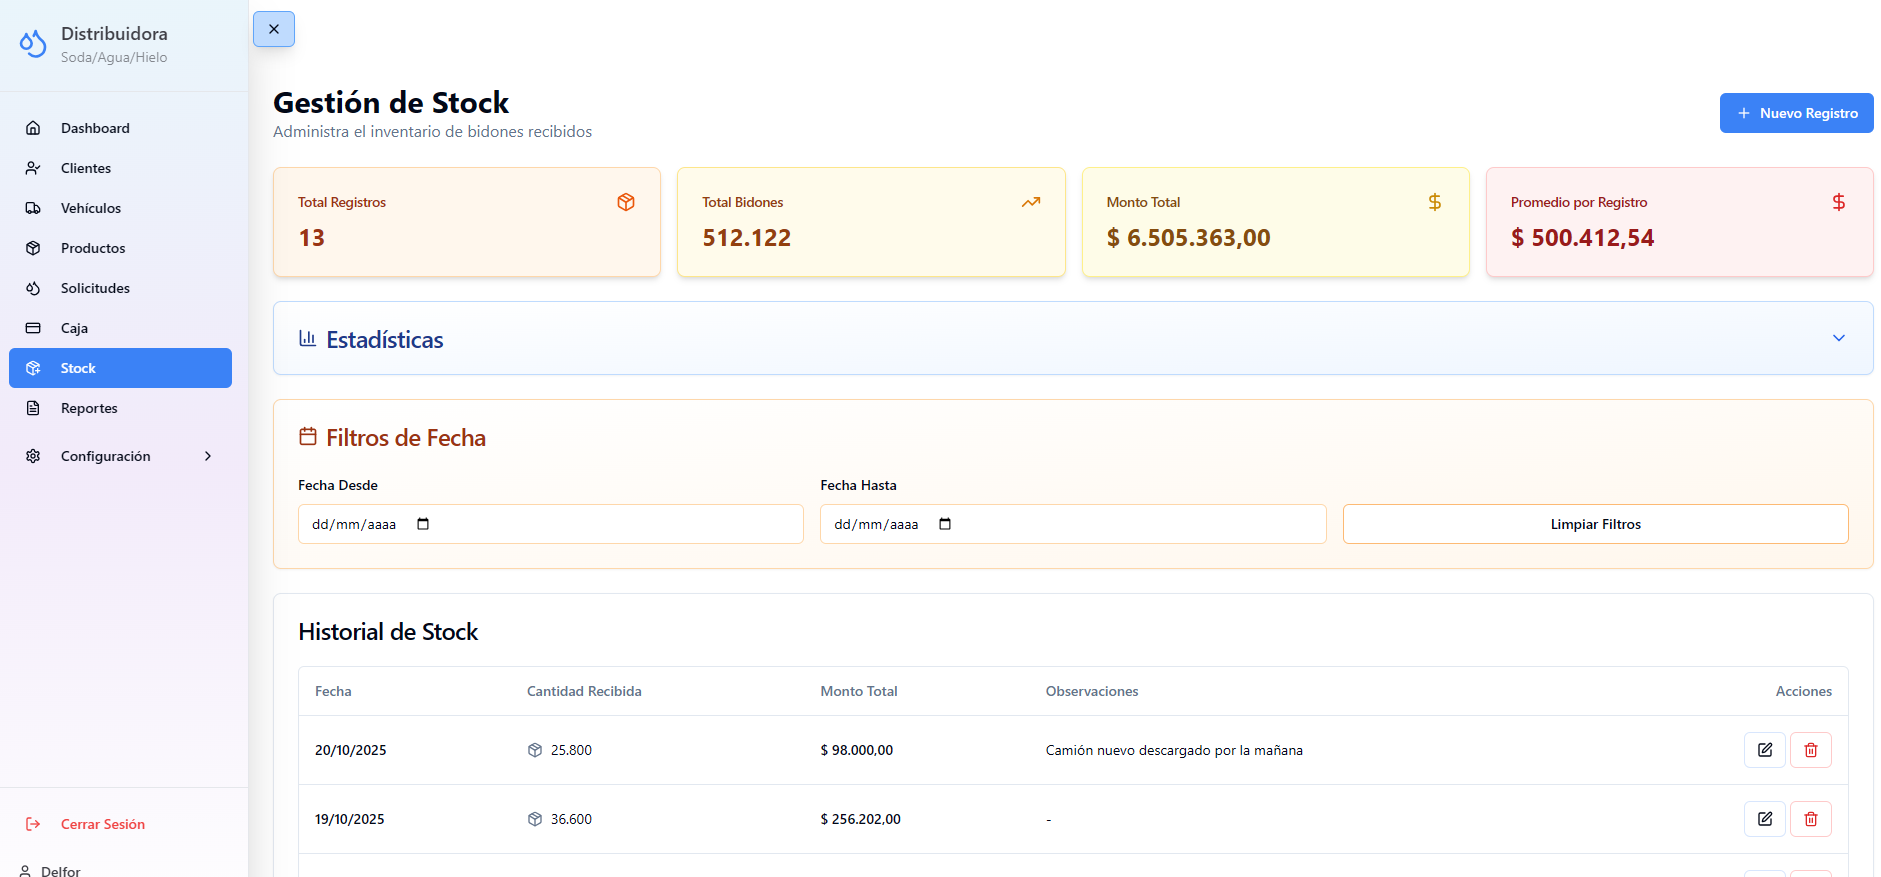Create a Nuevo Registro
The height and width of the screenshot is (877, 1881).
1796,113
